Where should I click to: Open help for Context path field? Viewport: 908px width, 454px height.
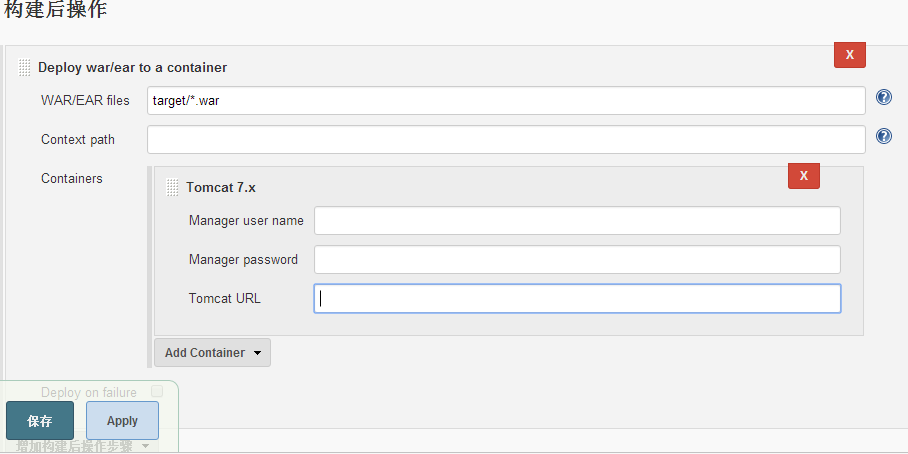click(x=884, y=137)
